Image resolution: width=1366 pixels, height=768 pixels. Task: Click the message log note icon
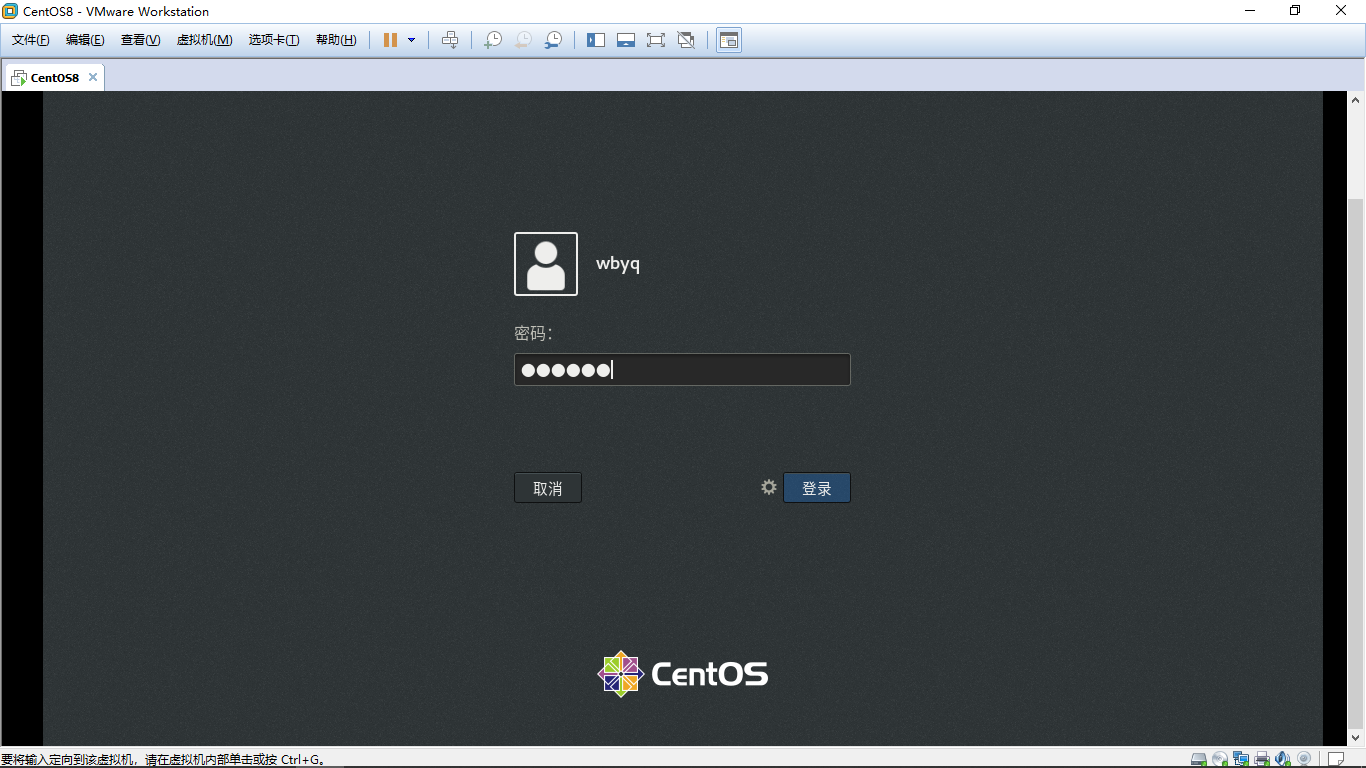pos(1336,759)
